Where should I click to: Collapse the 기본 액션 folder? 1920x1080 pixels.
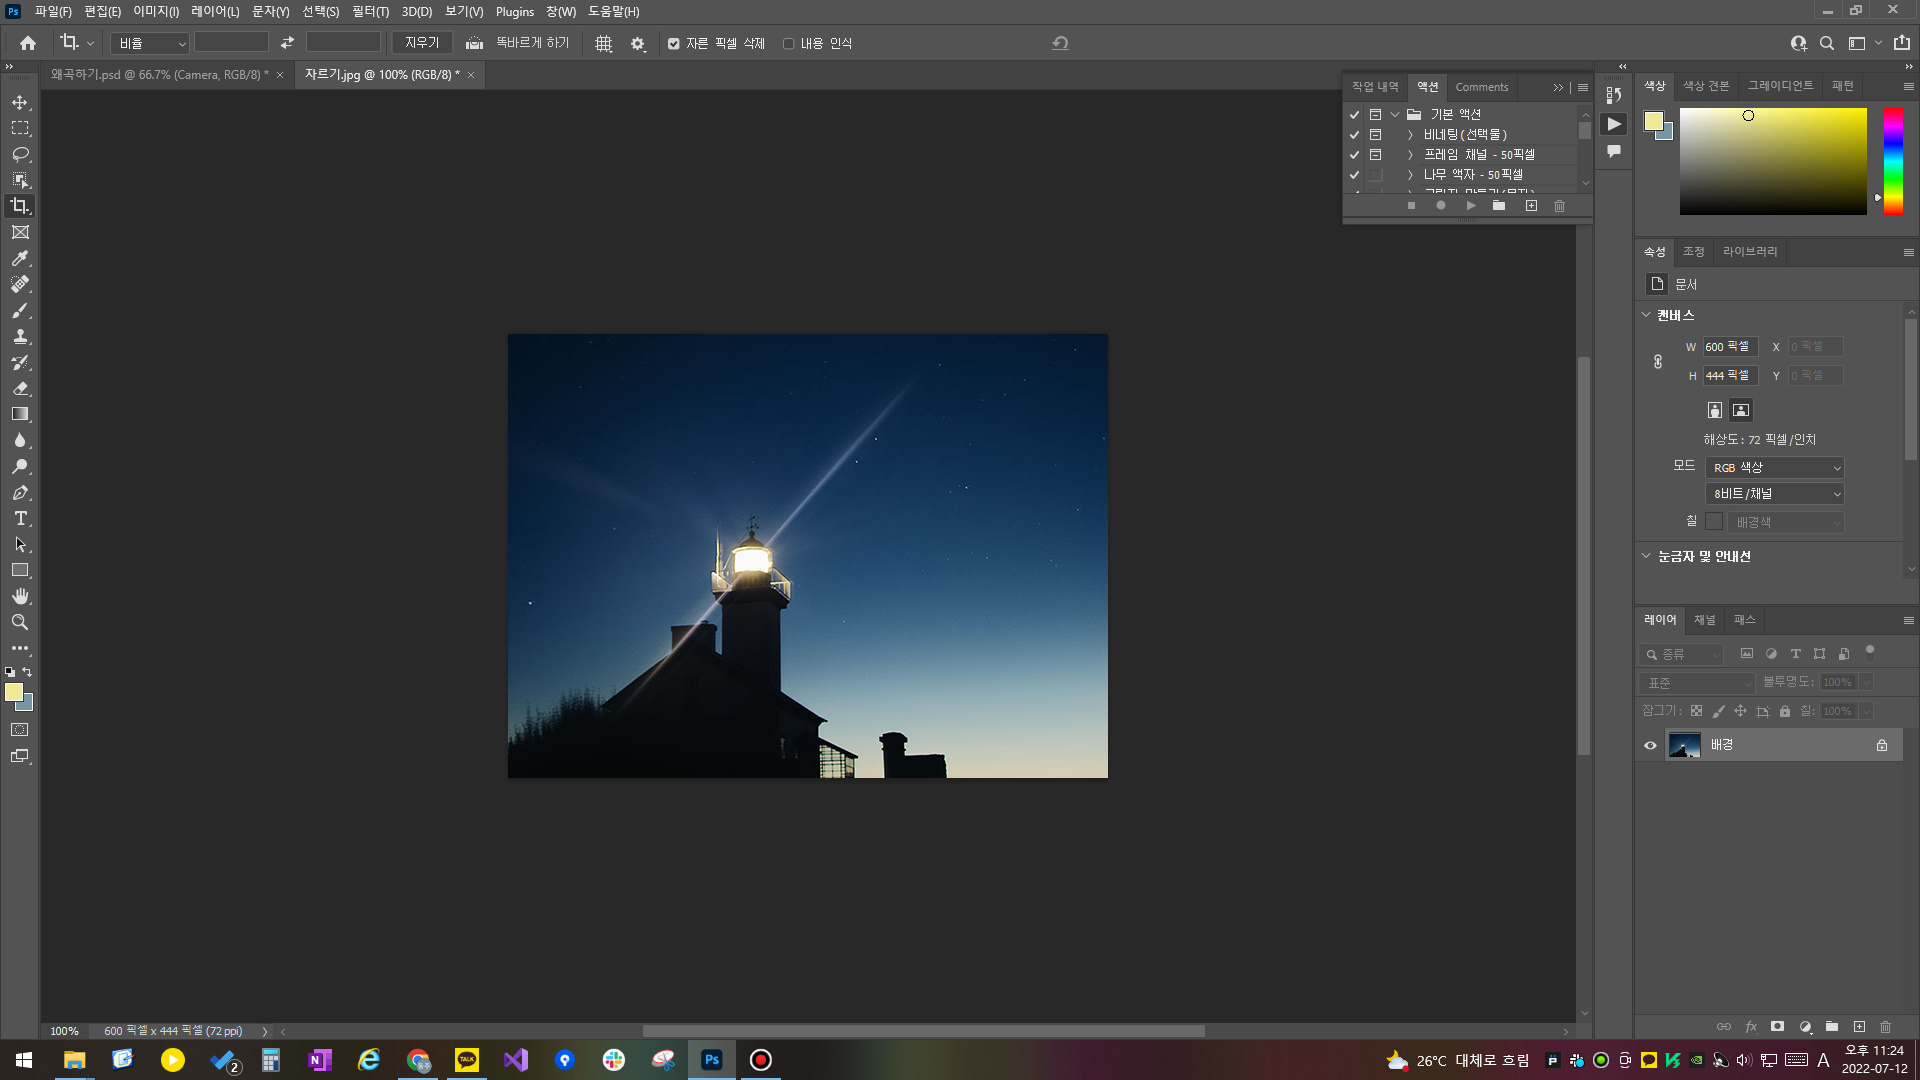(1395, 115)
